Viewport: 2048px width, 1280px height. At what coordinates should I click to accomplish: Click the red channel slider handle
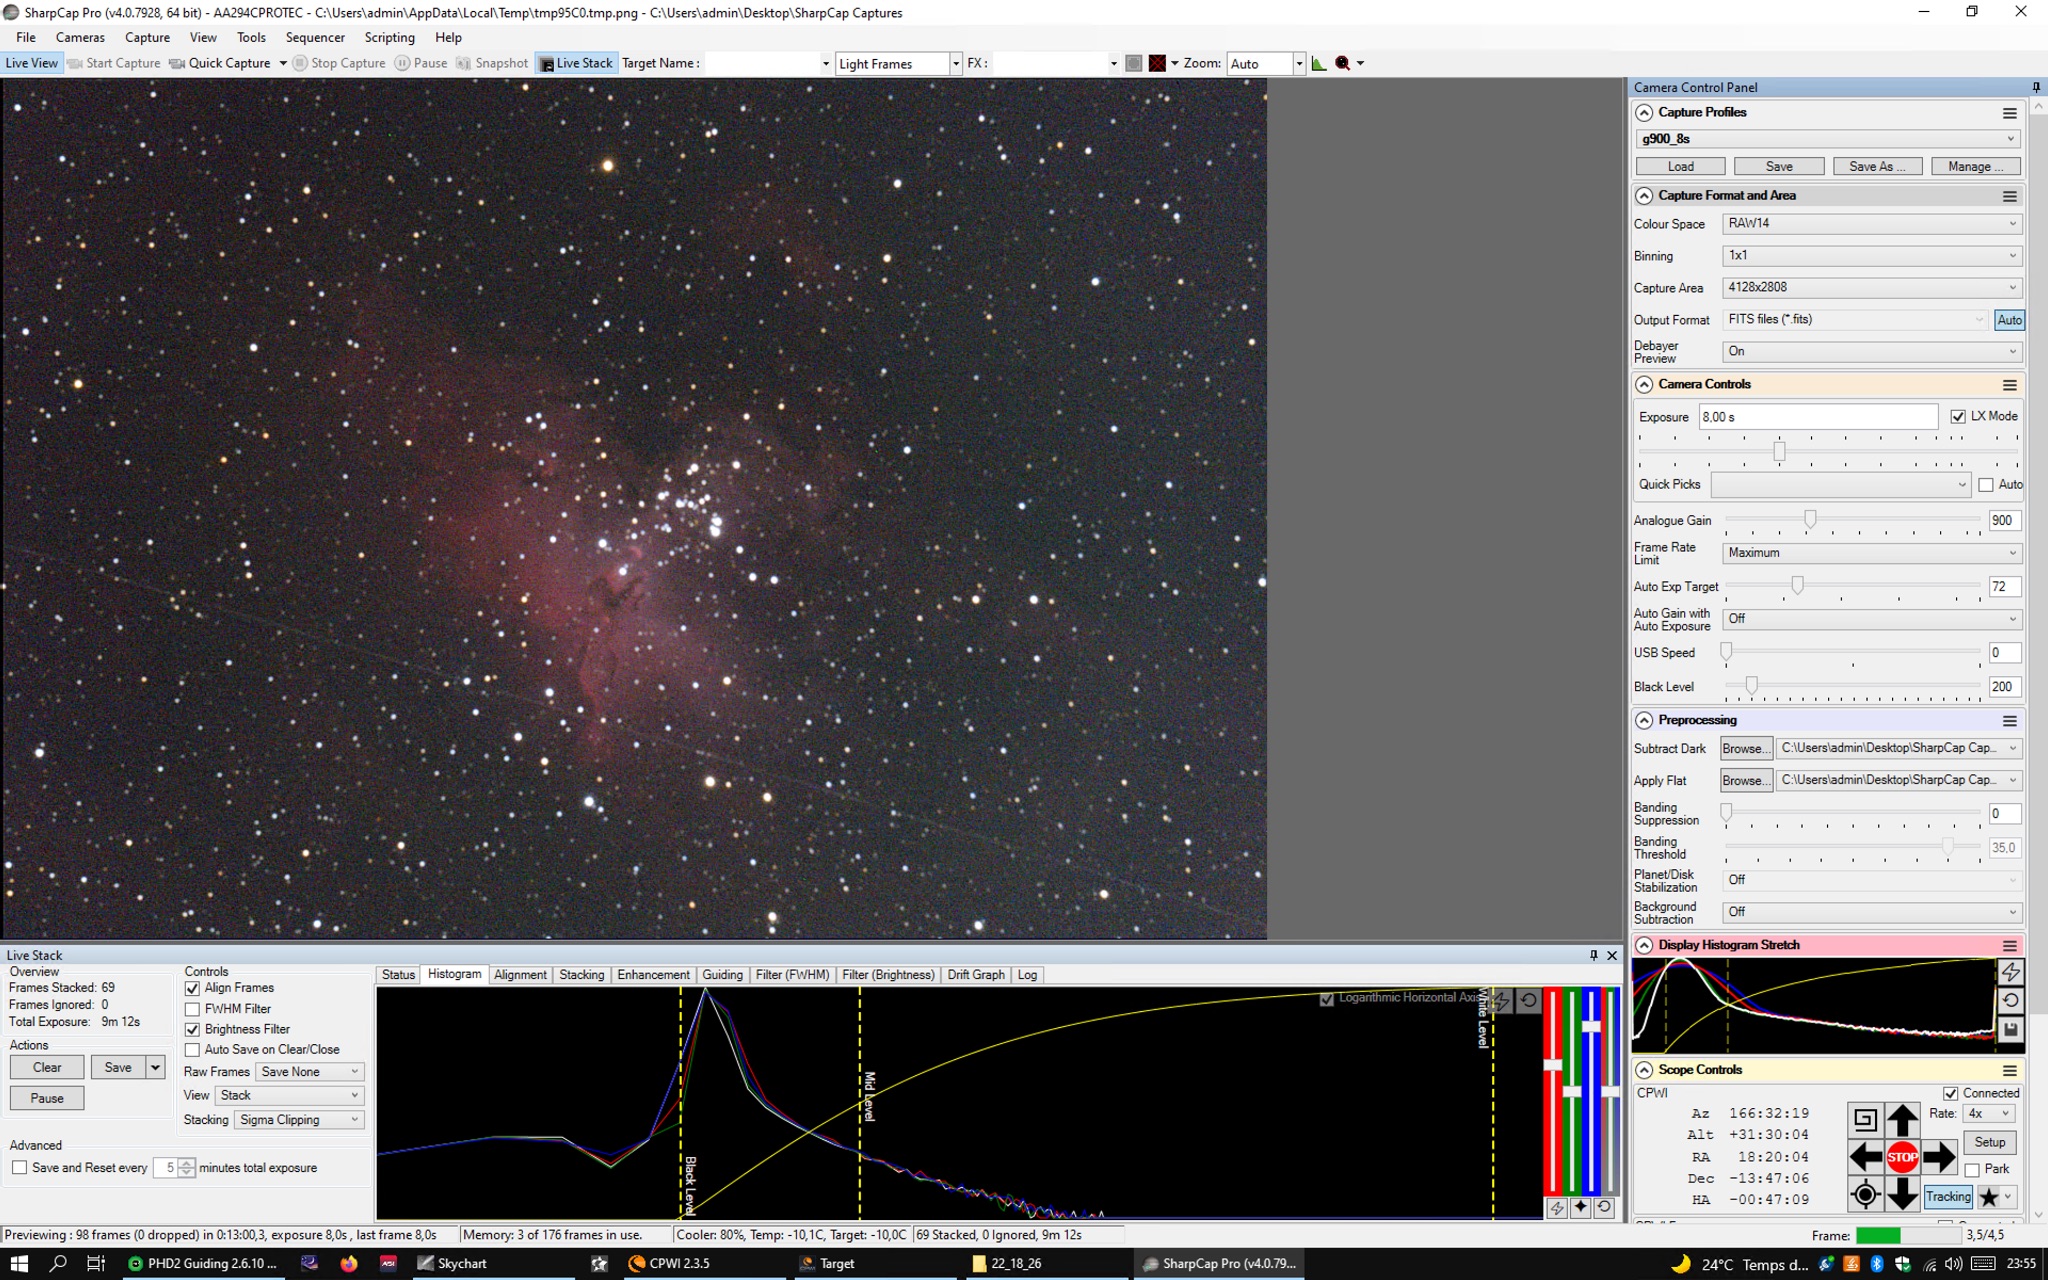tap(1553, 1064)
